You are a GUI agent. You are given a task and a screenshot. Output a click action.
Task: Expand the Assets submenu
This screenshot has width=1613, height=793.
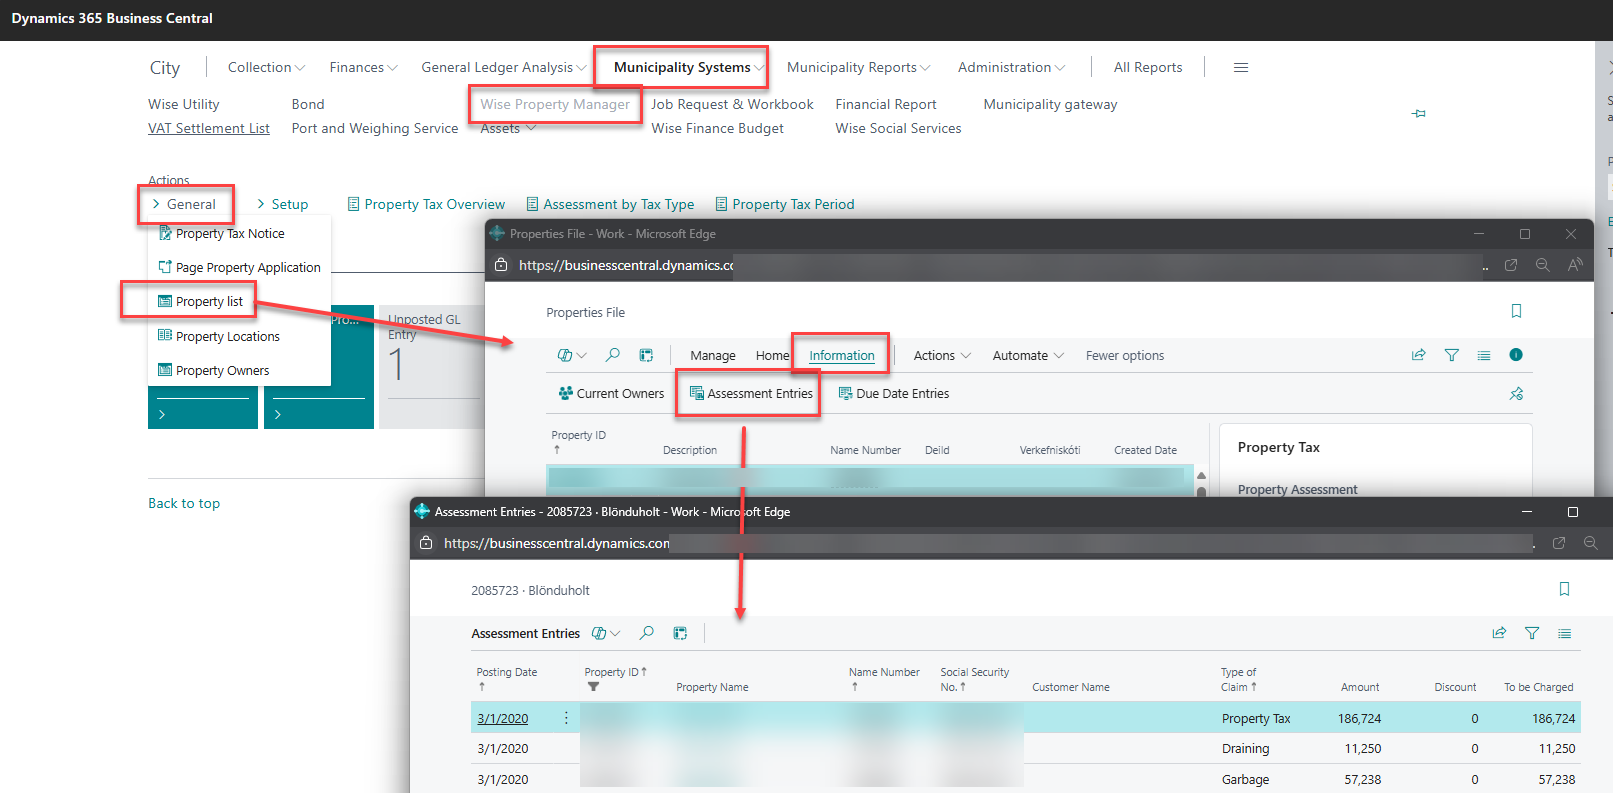click(508, 128)
